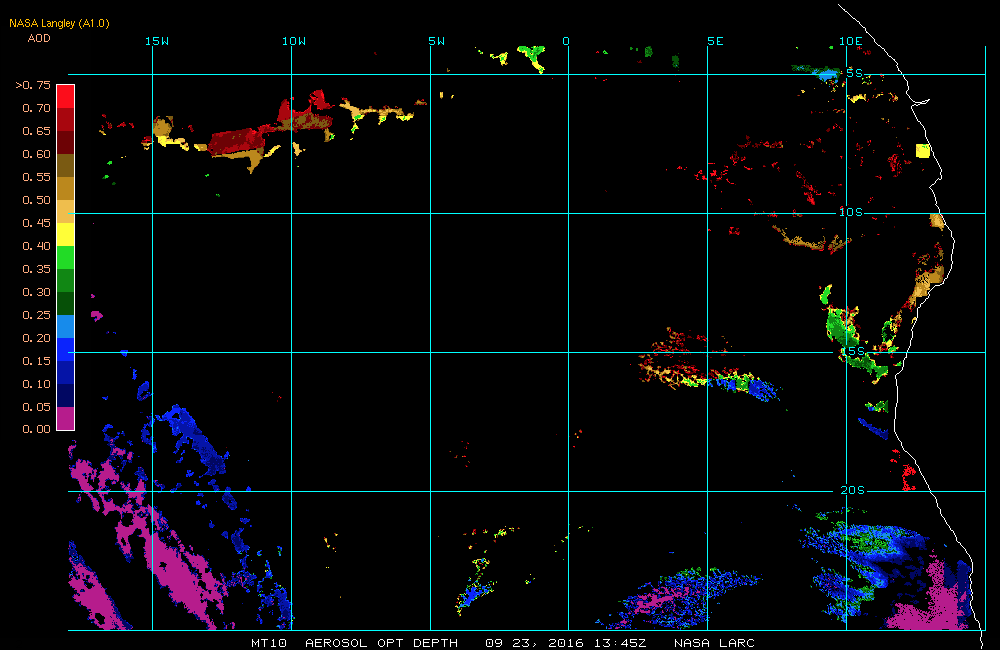Select the '5E' longitude label
This screenshot has height=650, width=1000.
pyautogui.click(x=716, y=41)
